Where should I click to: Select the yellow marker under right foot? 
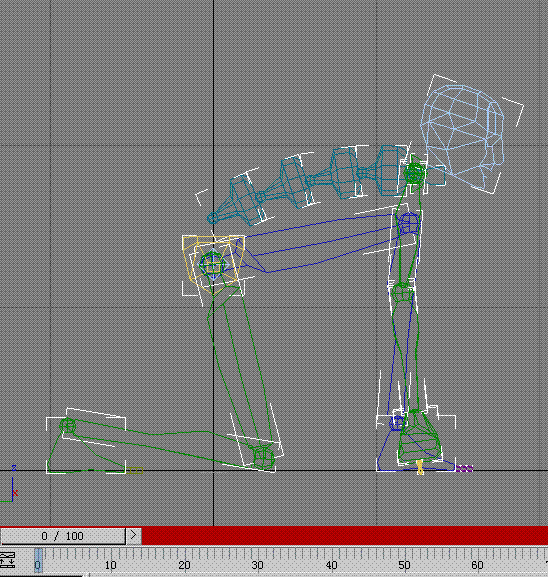click(x=420, y=467)
